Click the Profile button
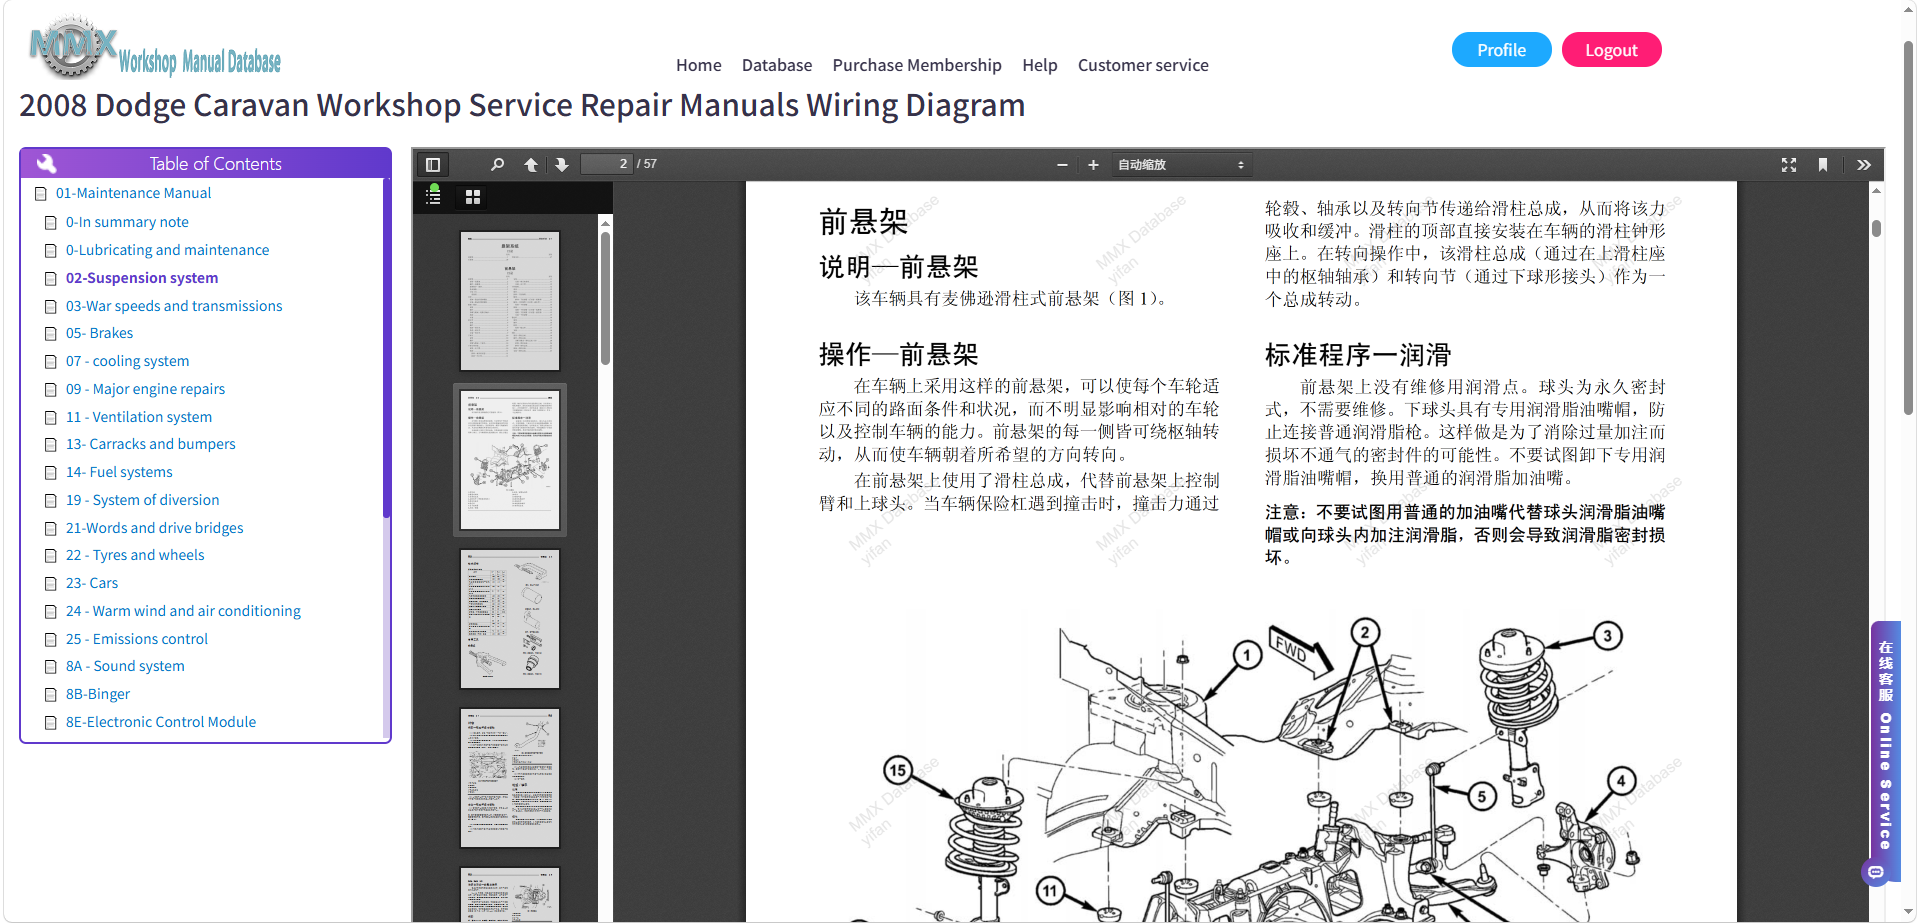The image size is (1919, 923). pyautogui.click(x=1501, y=50)
